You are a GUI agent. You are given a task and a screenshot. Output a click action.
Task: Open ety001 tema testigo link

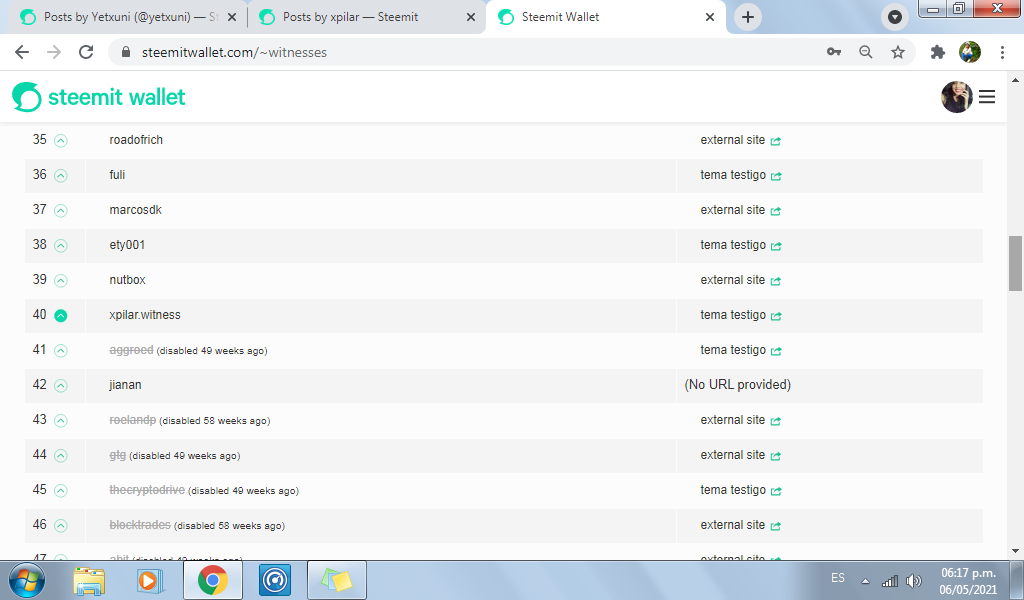coord(741,245)
